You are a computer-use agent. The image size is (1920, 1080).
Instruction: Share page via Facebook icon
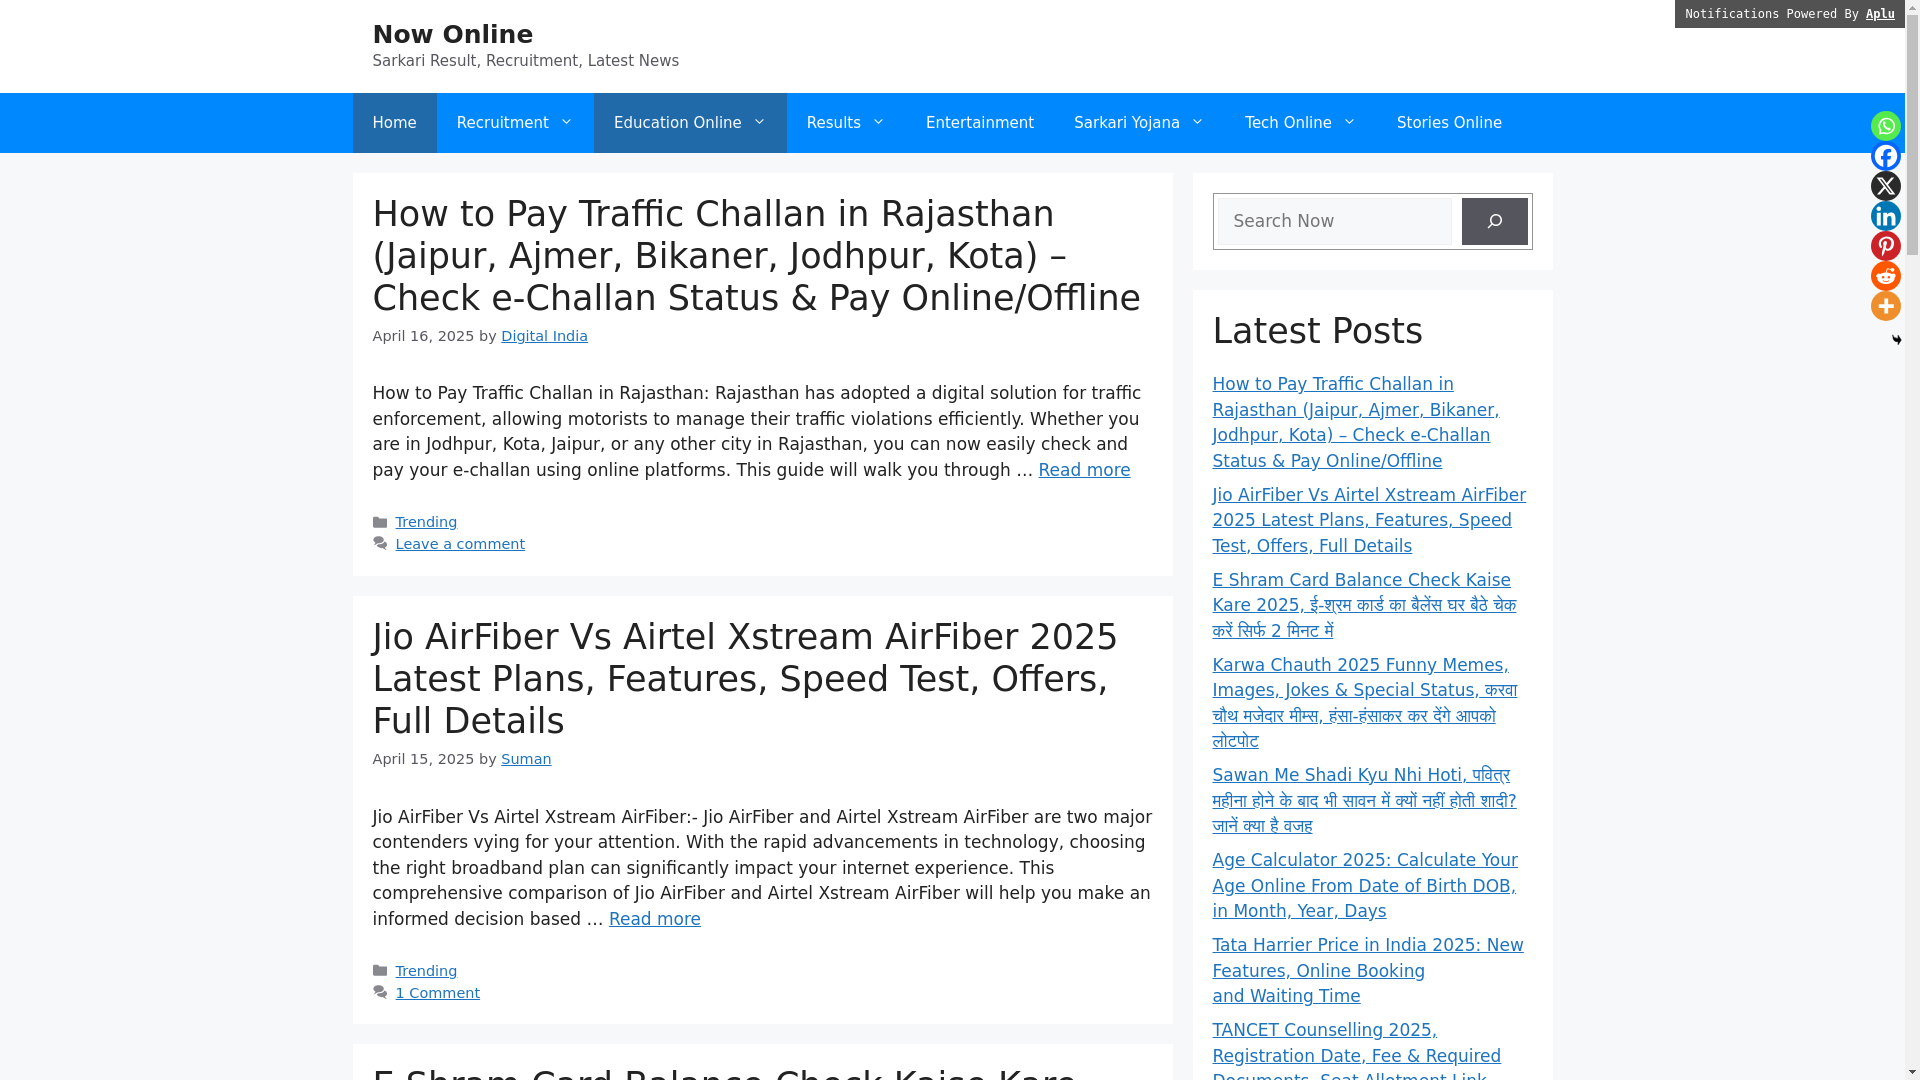tap(1885, 156)
